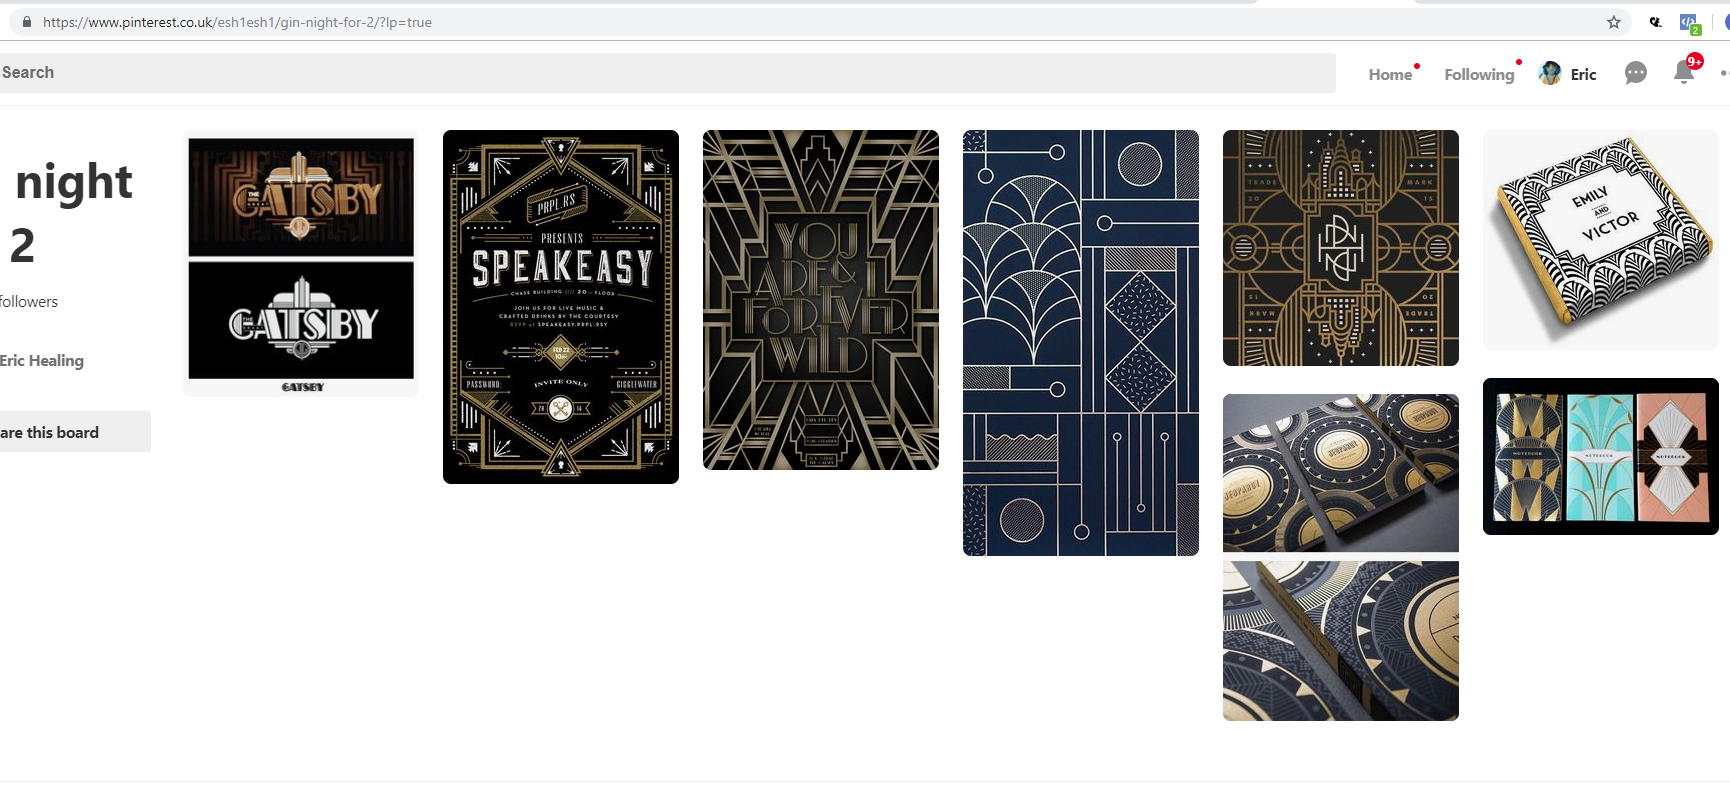Viewport: 1730px width, 795px height.
Task: Open the Following feed
Action: [x=1479, y=74]
